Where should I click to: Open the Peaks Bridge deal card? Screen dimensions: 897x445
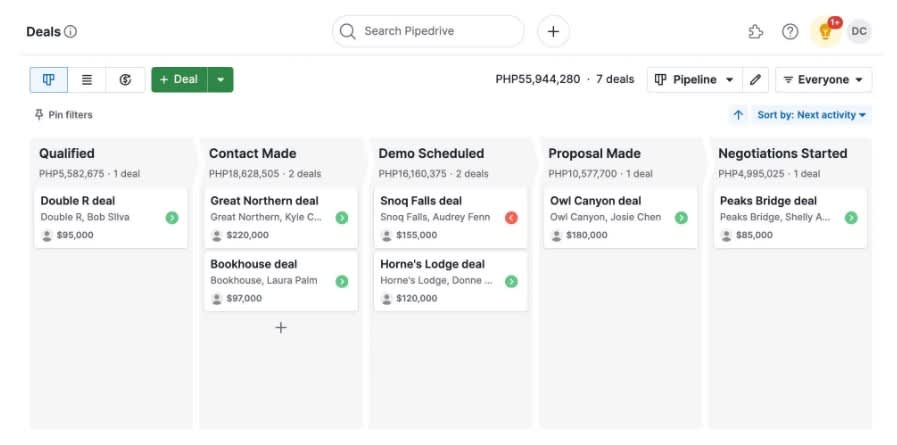(x=790, y=217)
